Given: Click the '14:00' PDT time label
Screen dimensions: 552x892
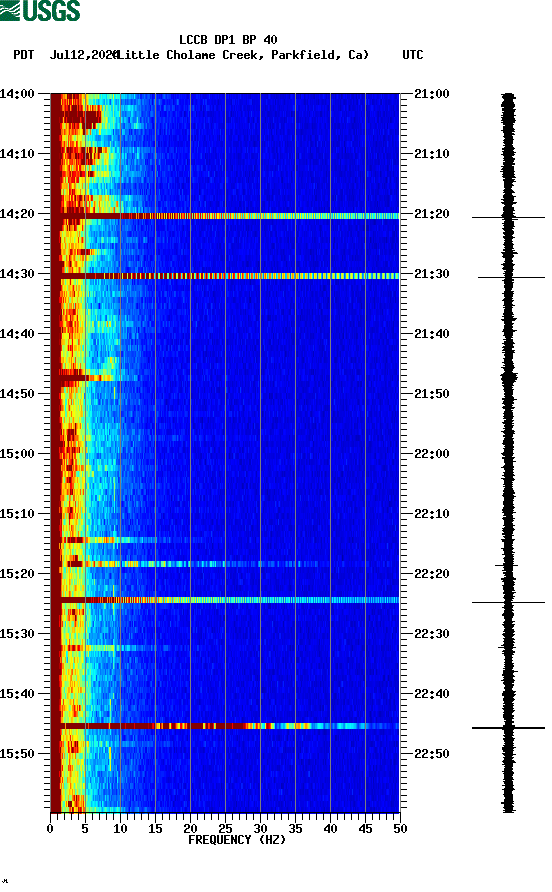Looking at the screenshot, I should click(17, 94).
